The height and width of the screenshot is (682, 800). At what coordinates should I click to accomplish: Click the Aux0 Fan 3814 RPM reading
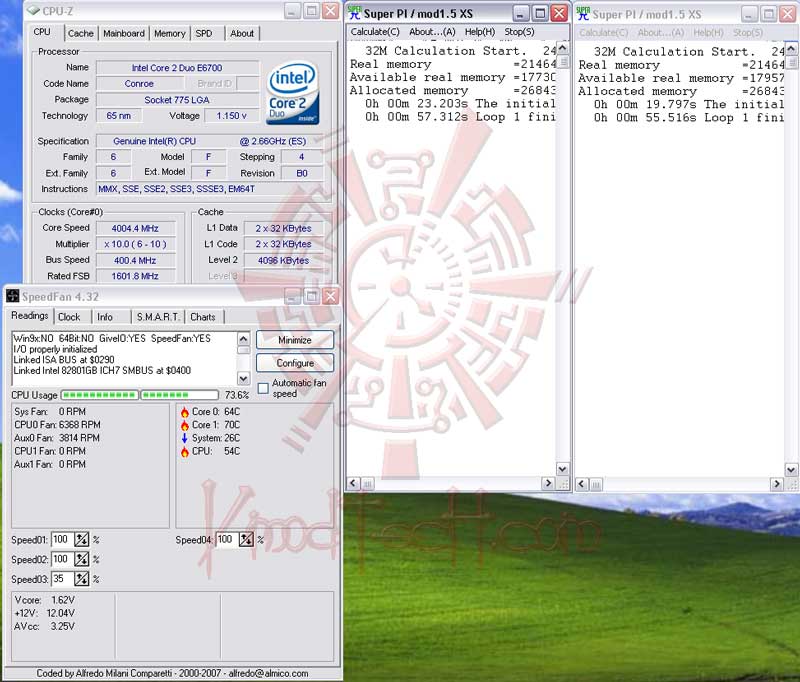pos(57,438)
